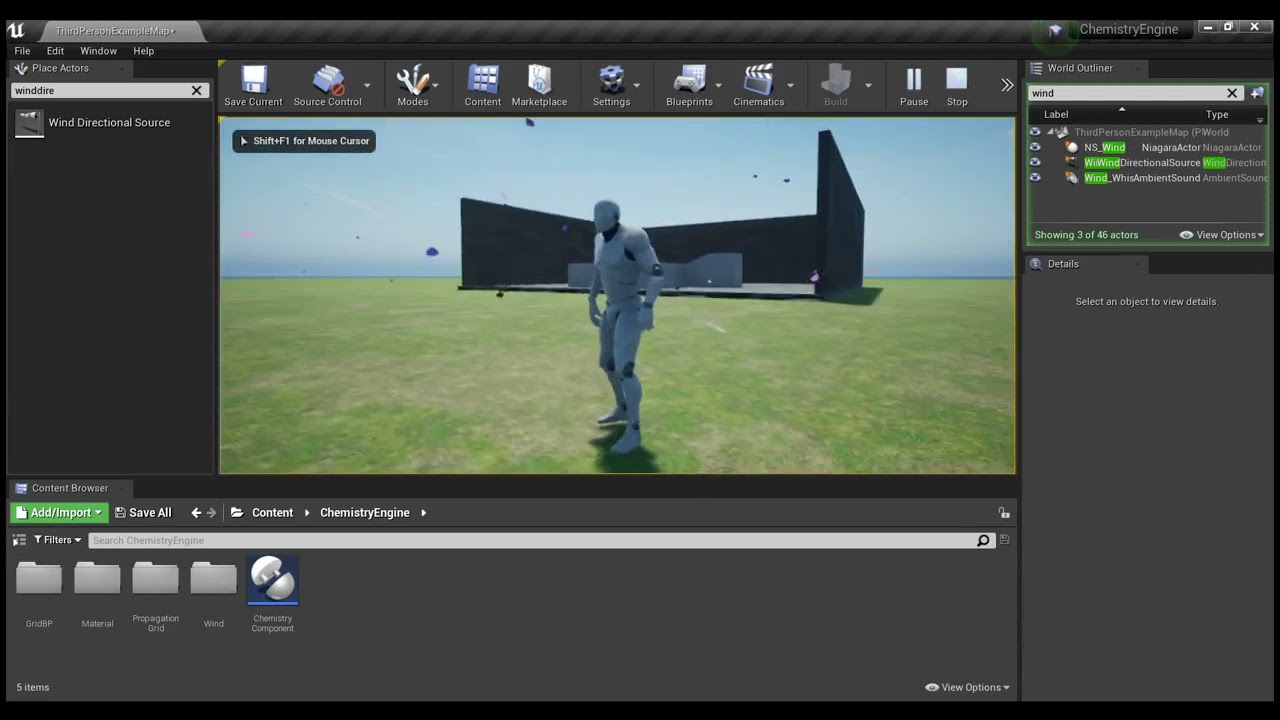Viewport: 1280px width, 720px height.
Task: Clear the Place Actors search field
Action: coord(197,90)
